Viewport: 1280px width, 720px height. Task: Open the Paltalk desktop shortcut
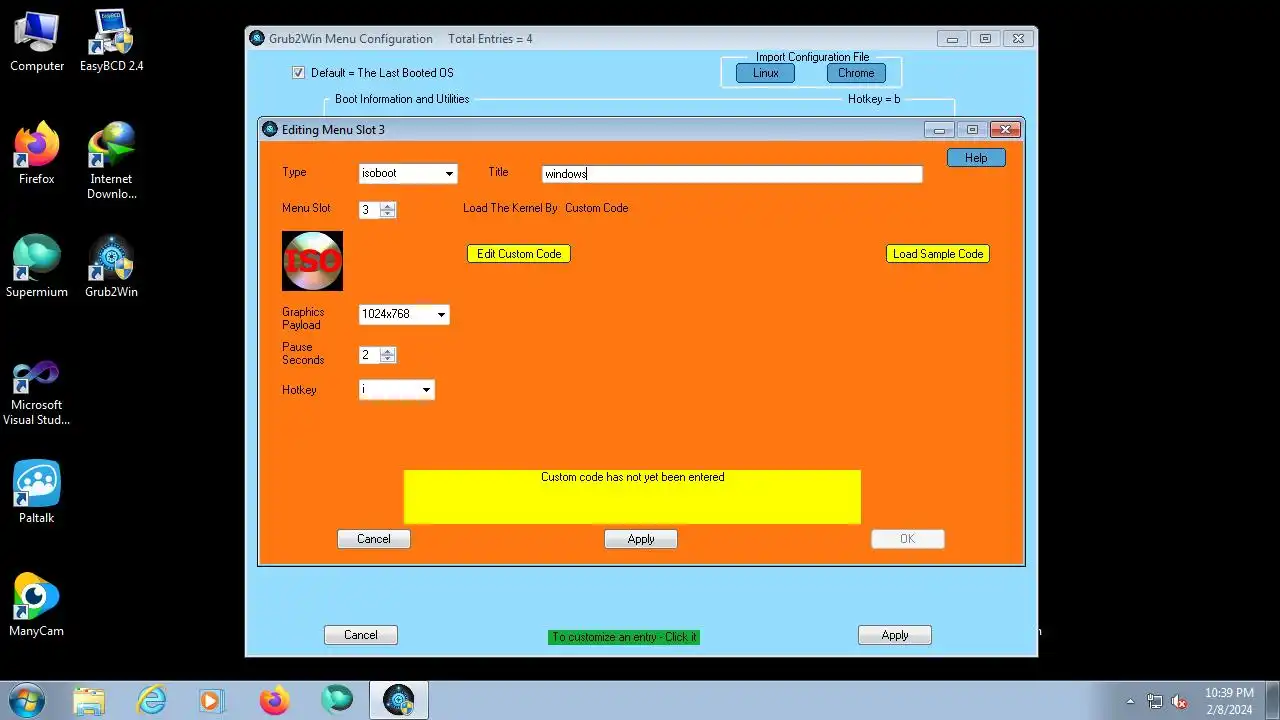point(37,493)
